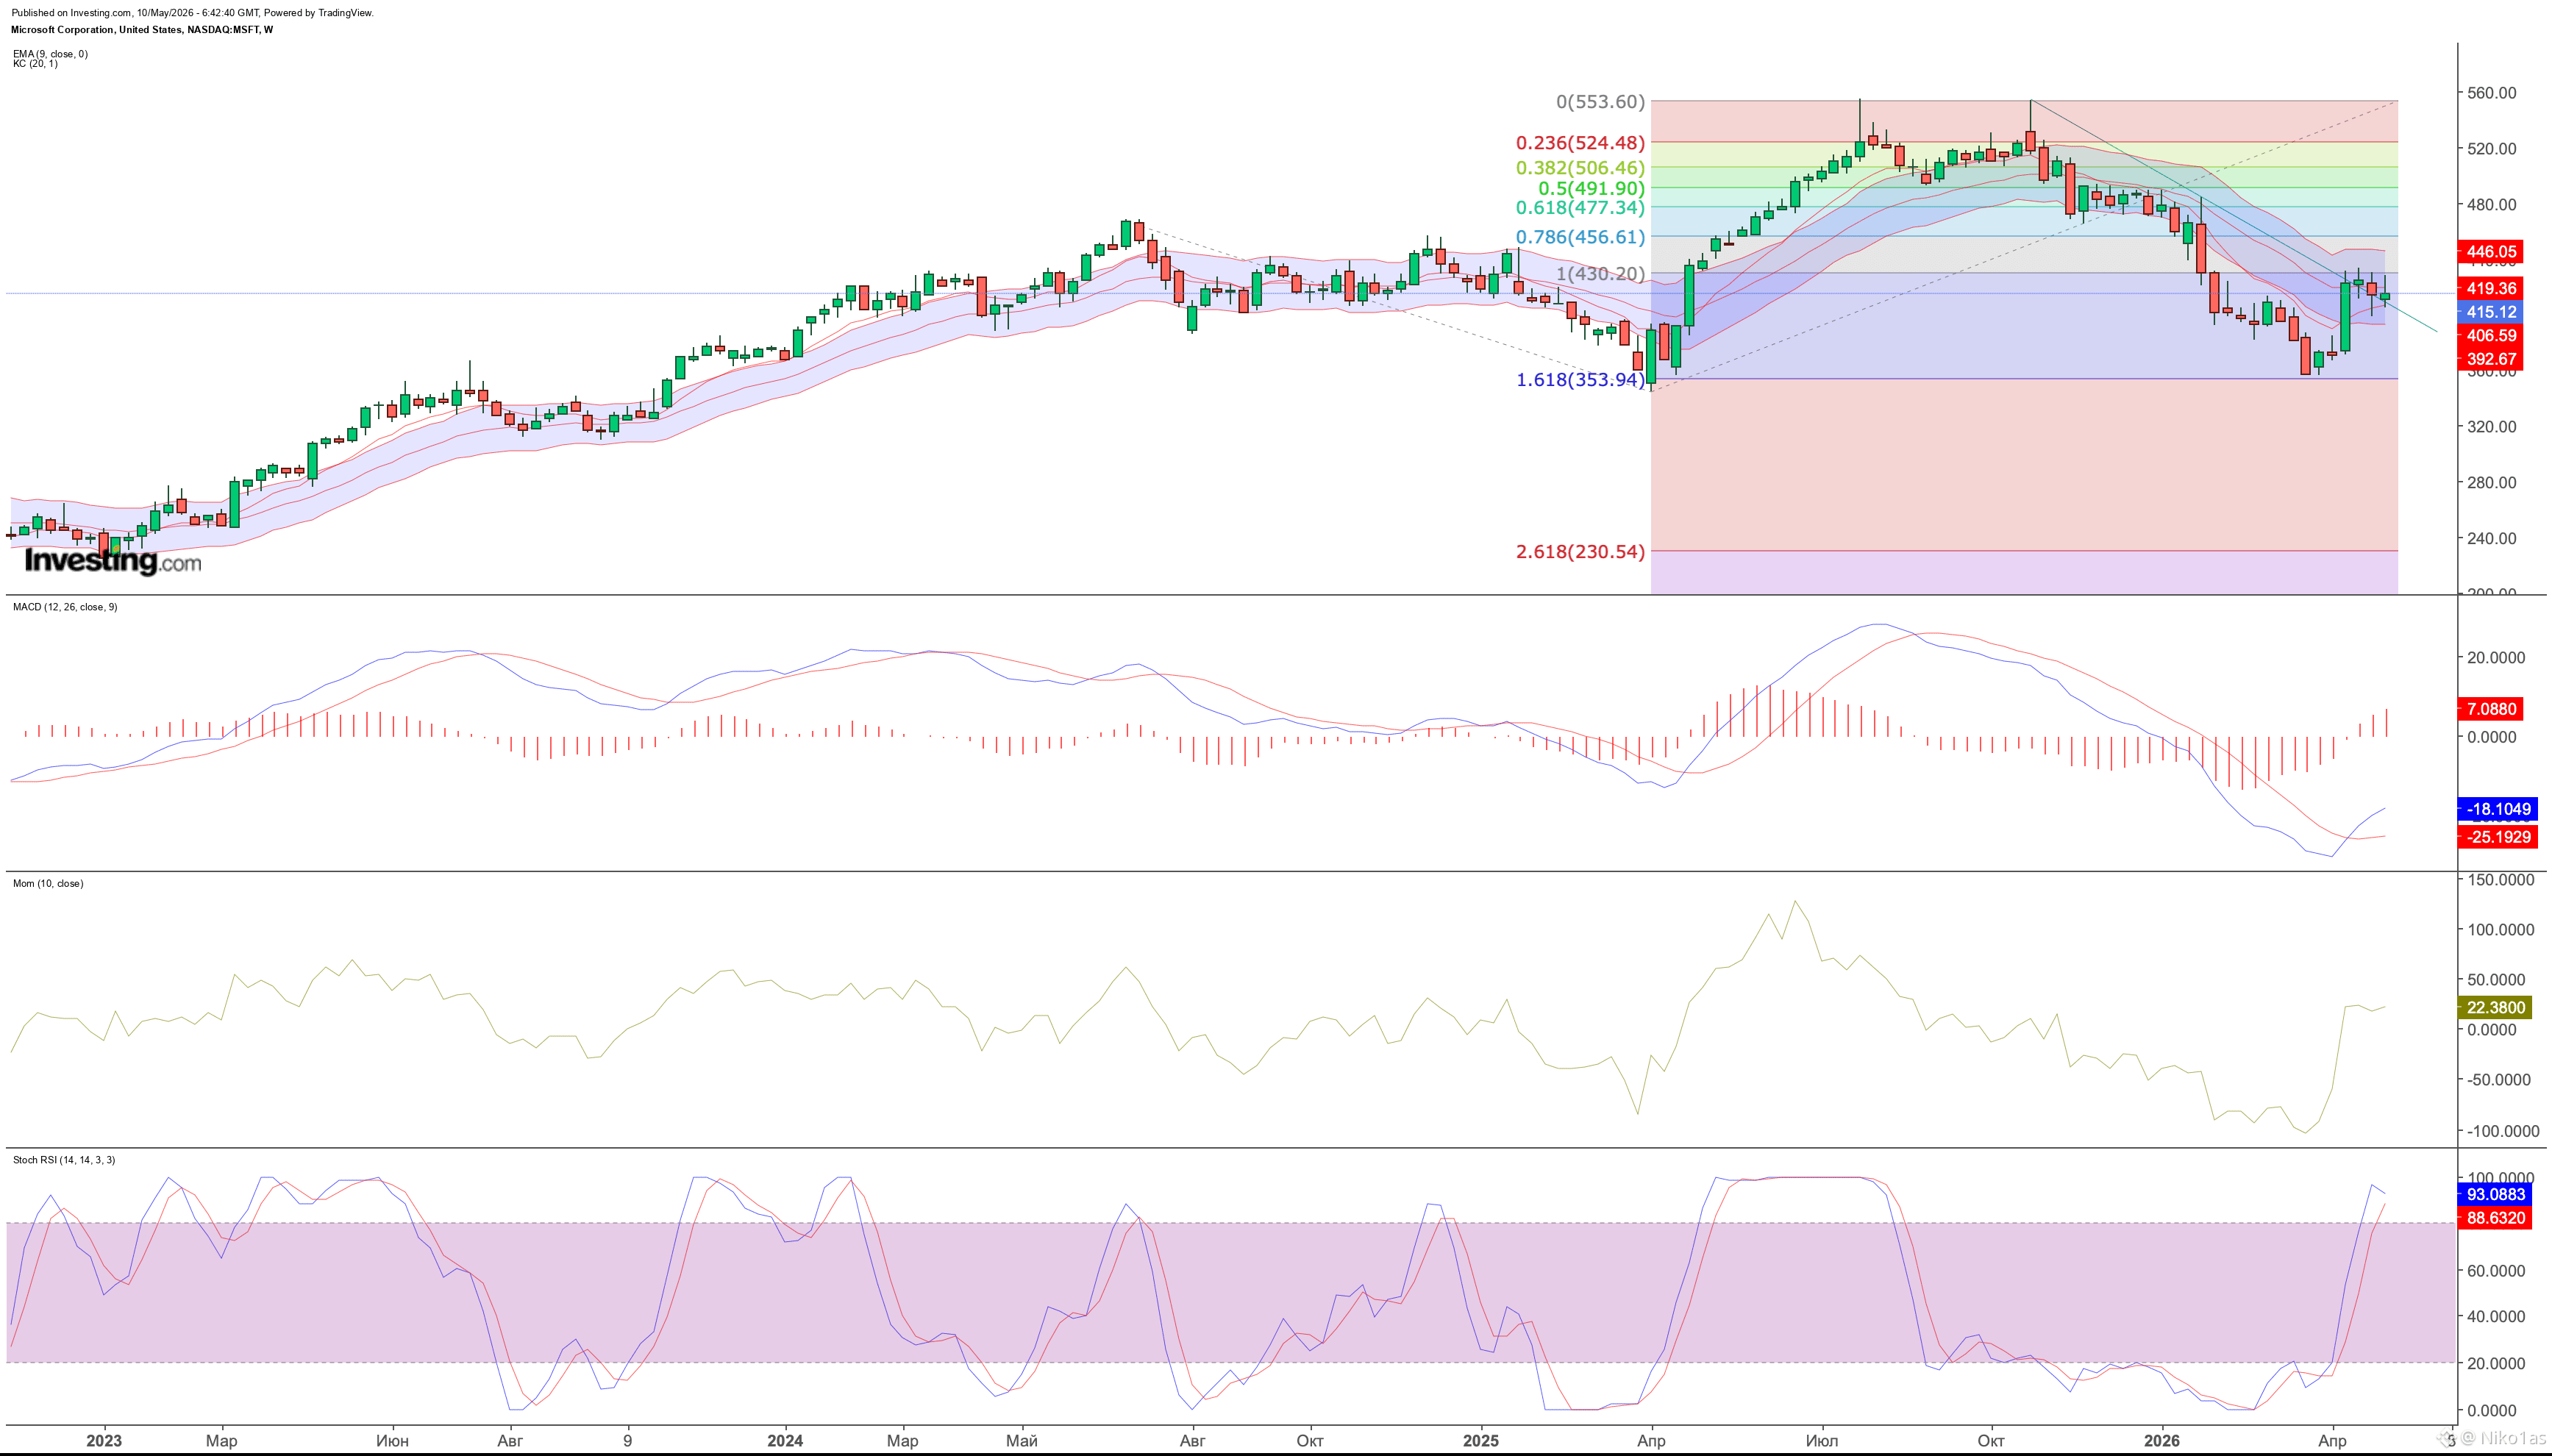Select the -50.0000 momentum axis label

[2500, 1080]
